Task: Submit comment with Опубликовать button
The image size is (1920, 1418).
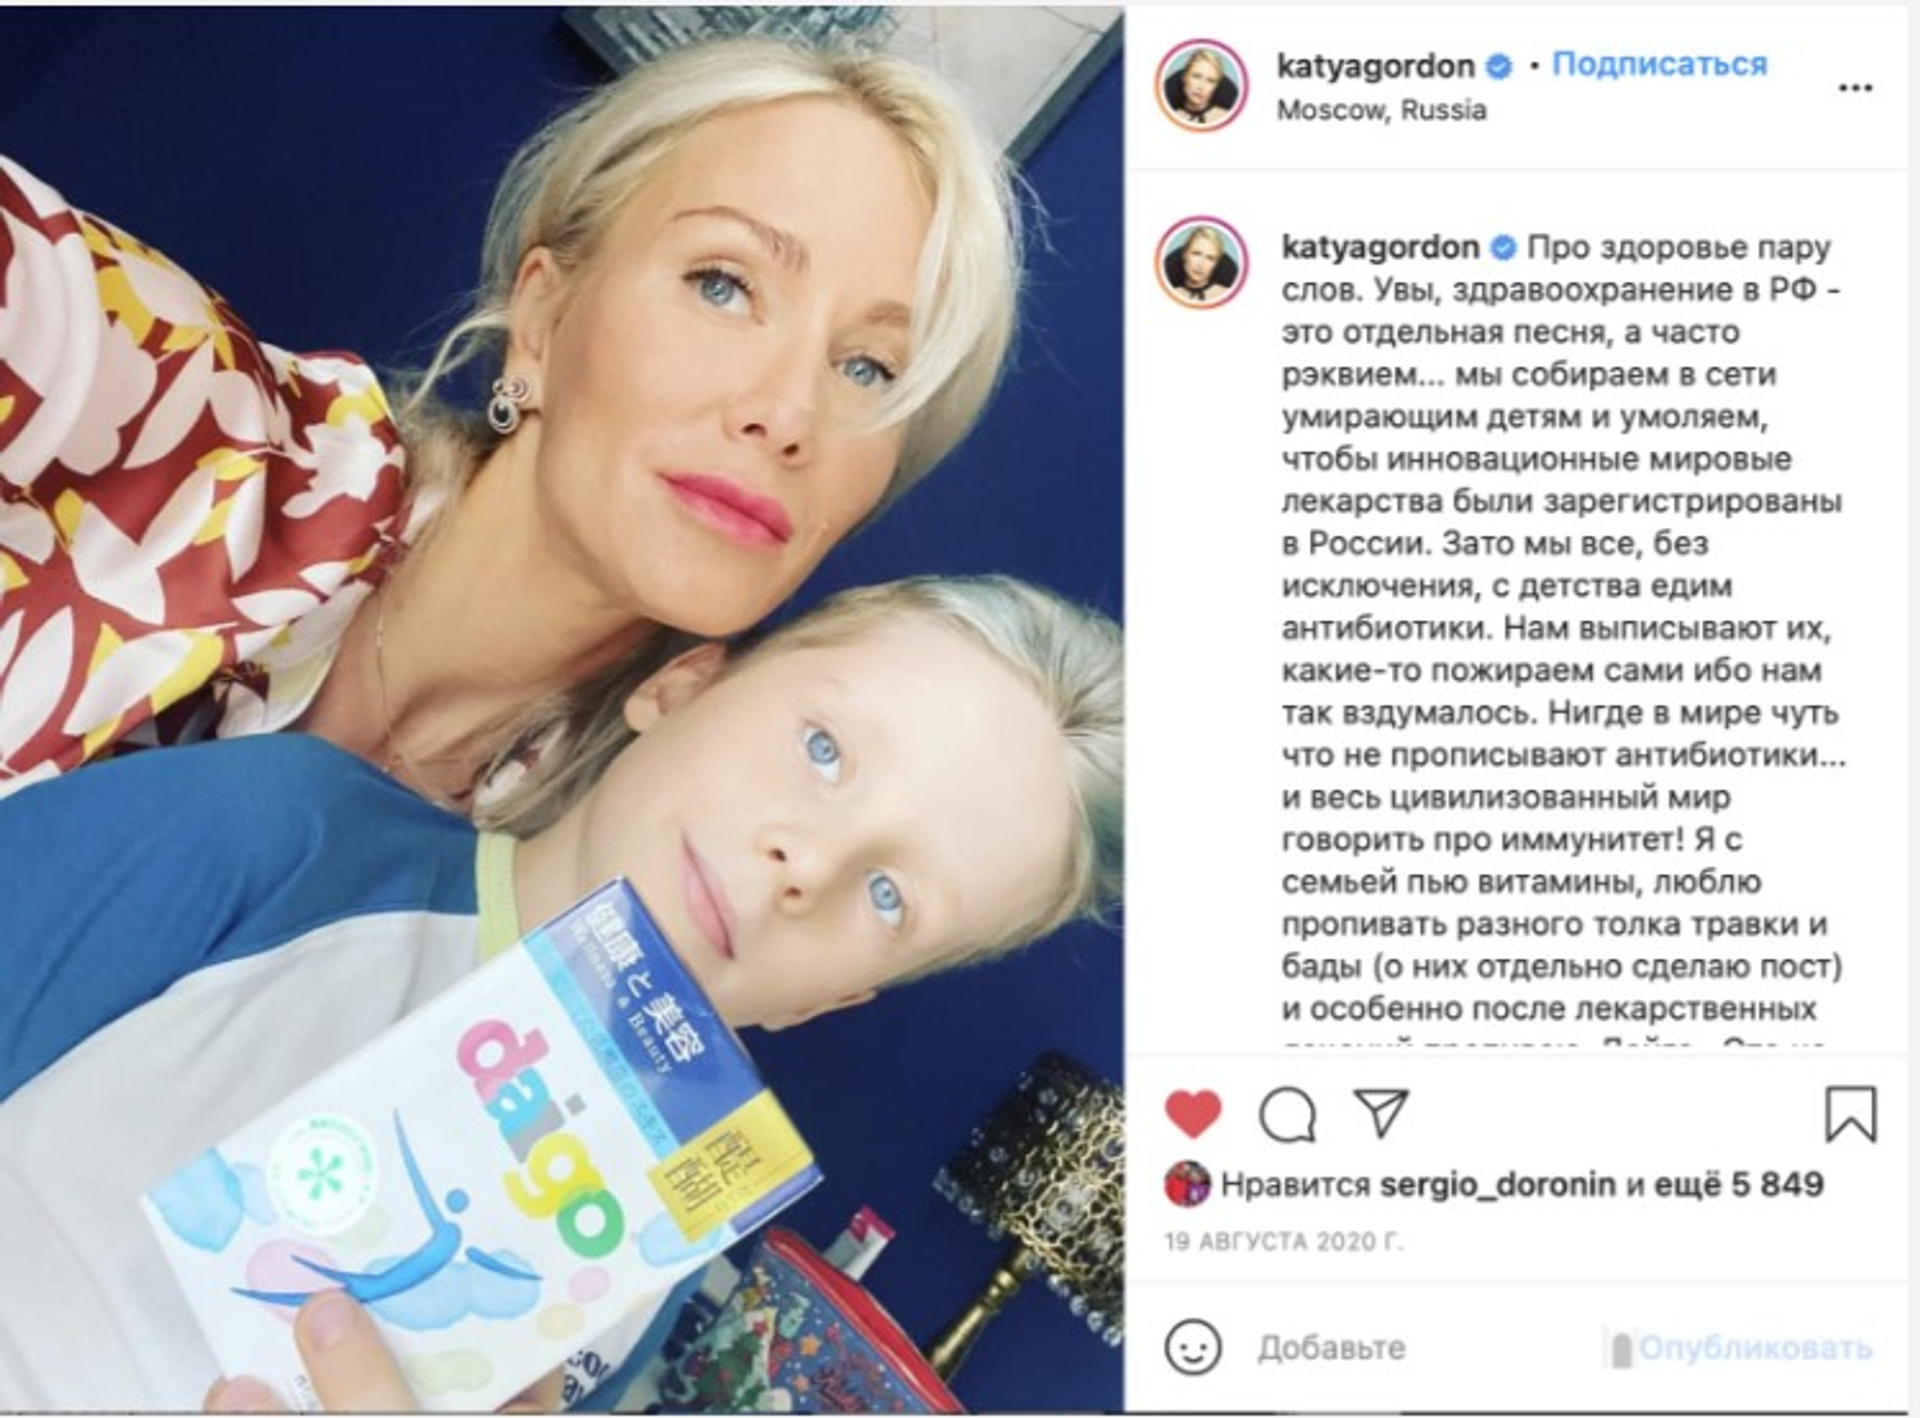Action: 1755,1348
